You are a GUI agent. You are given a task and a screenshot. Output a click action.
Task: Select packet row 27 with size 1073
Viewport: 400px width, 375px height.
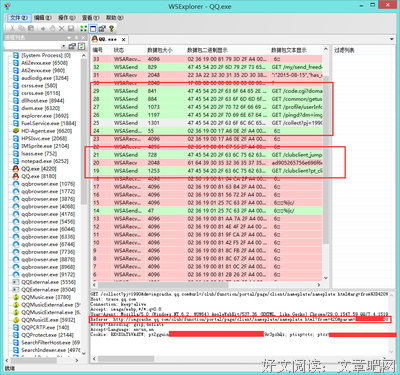pyautogui.click(x=207, y=107)
